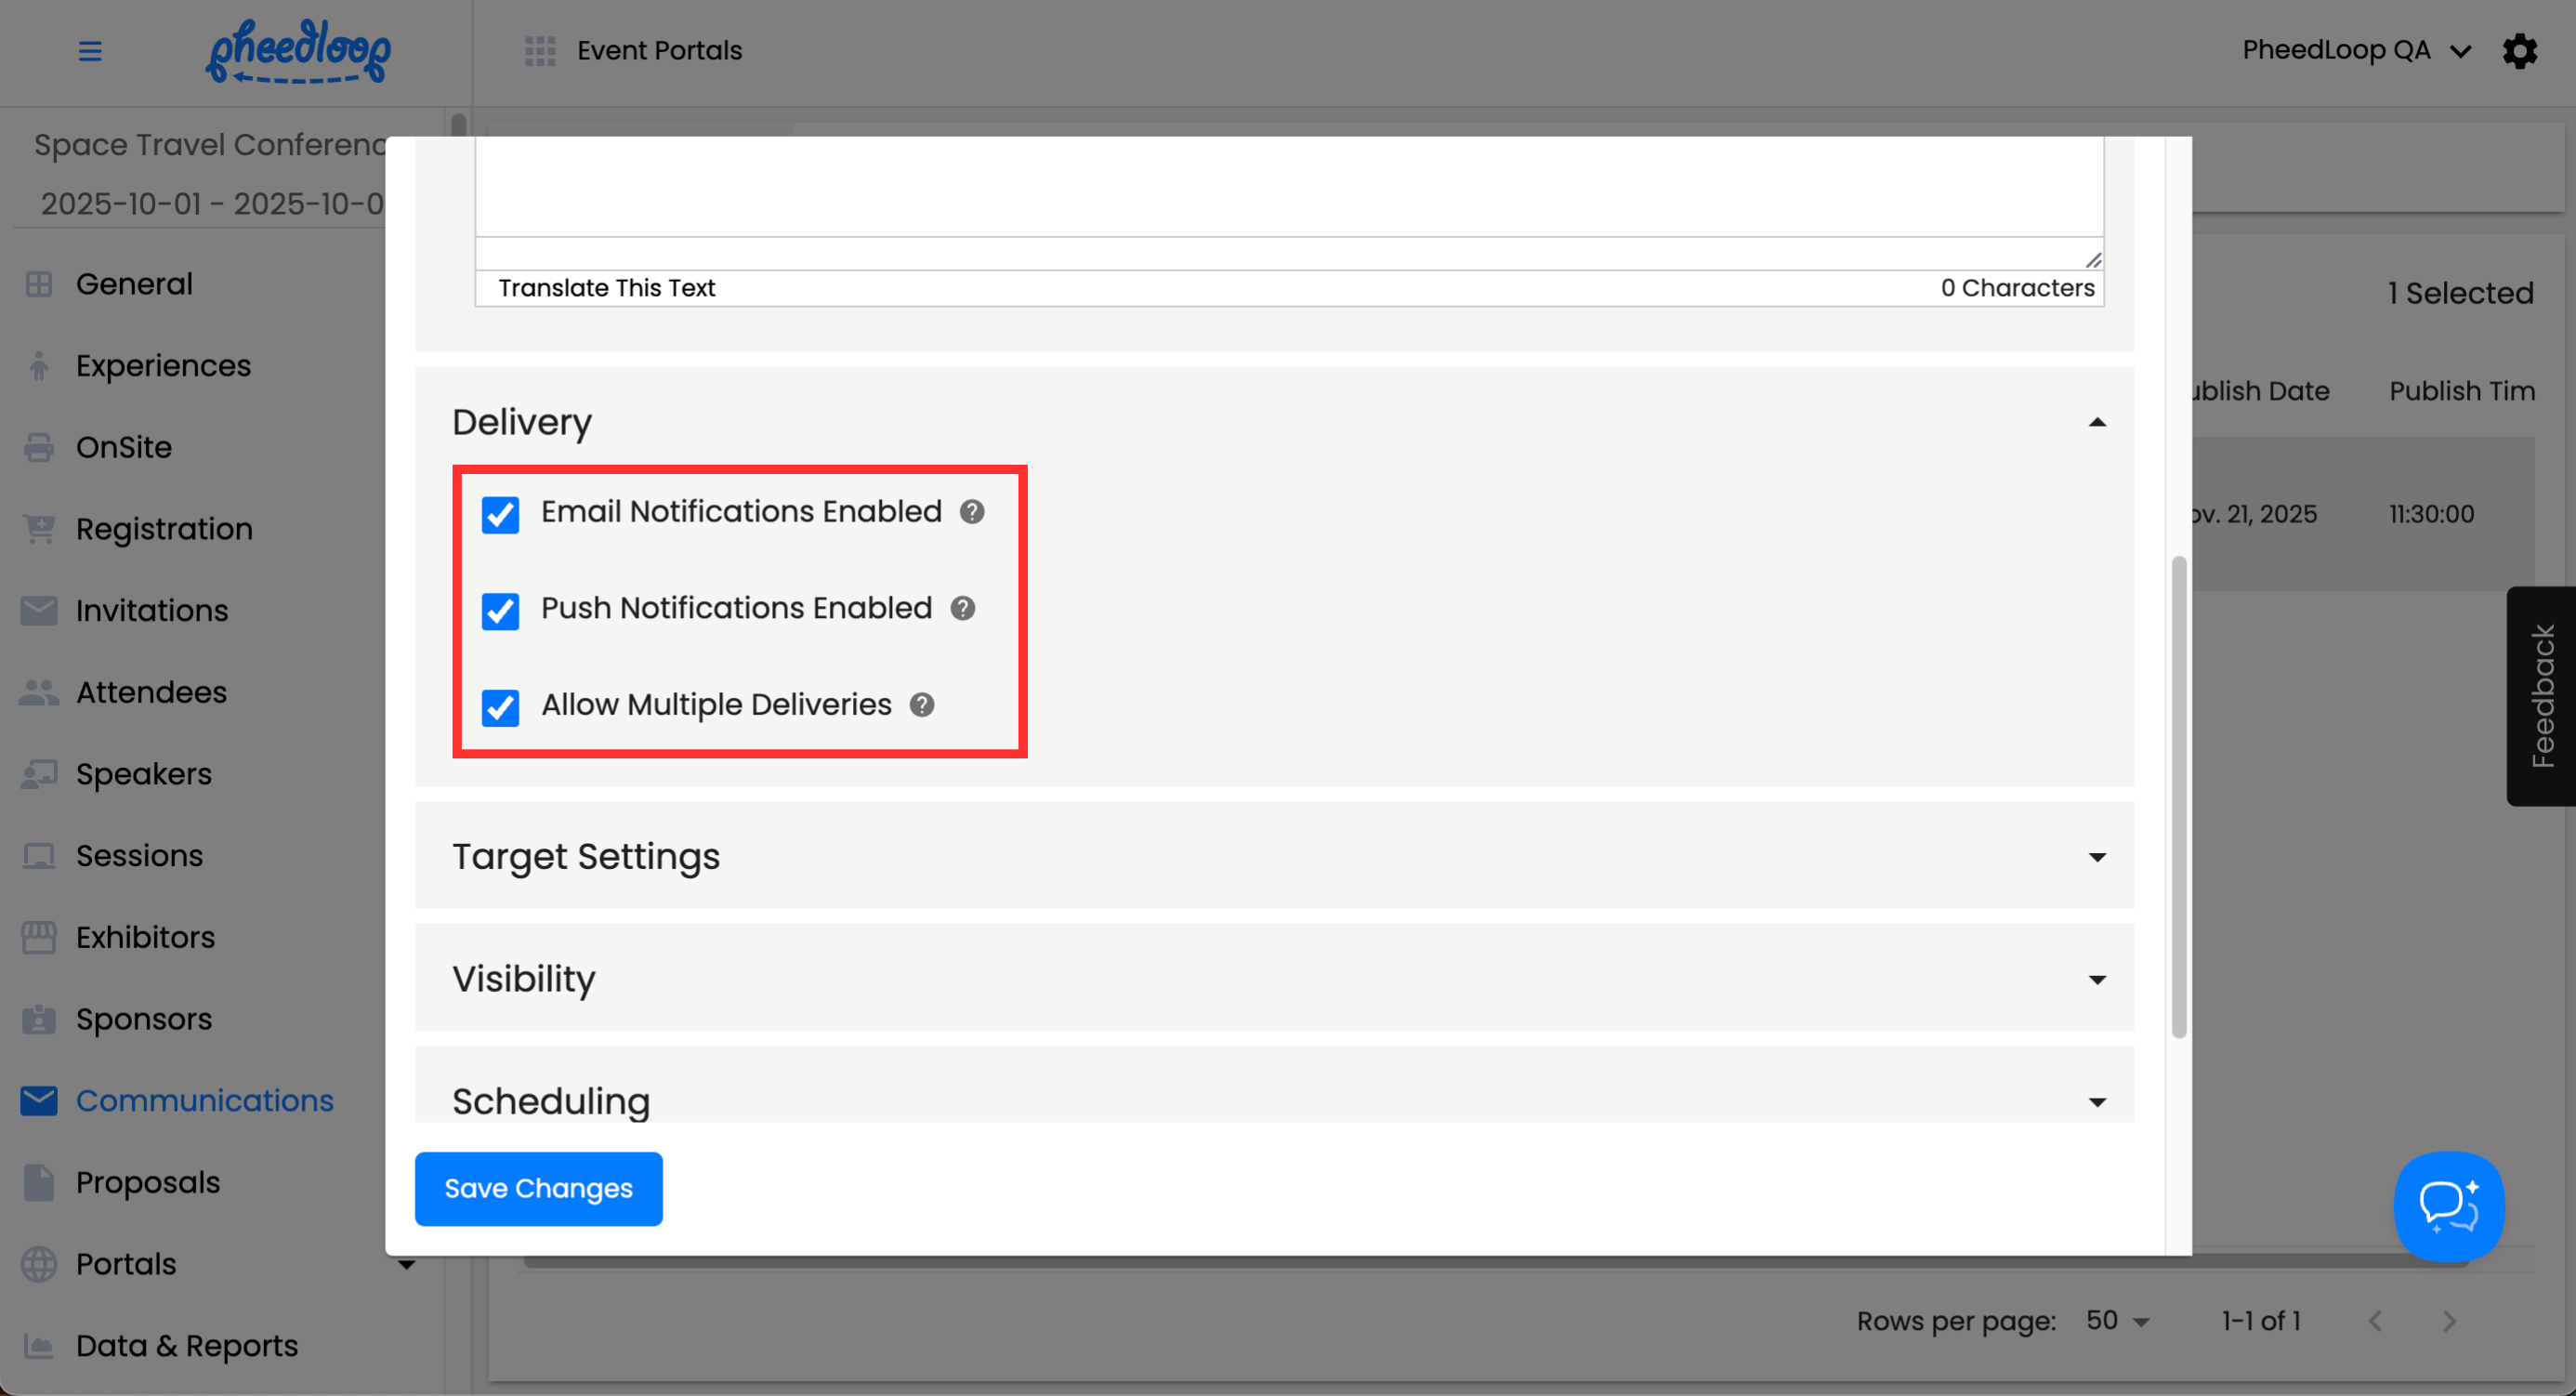The image size is (2576, 1396).
Task: Click the hamburger menu icon
Action: tap(90, 50)
